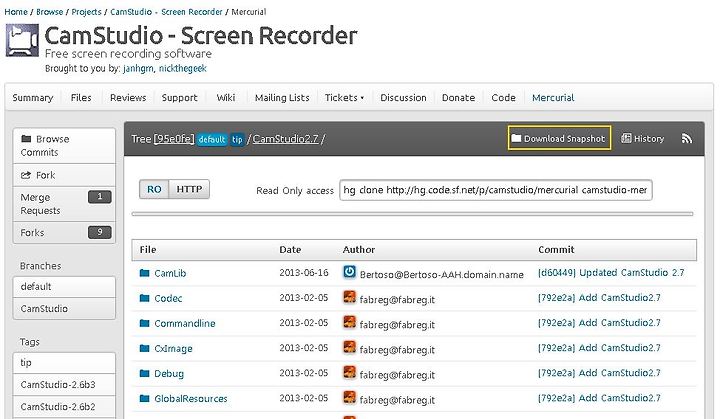Click the CamLib folder icon
Image resolution: width=720 pixels, height=419 pixels.
(x=145, y=273)
